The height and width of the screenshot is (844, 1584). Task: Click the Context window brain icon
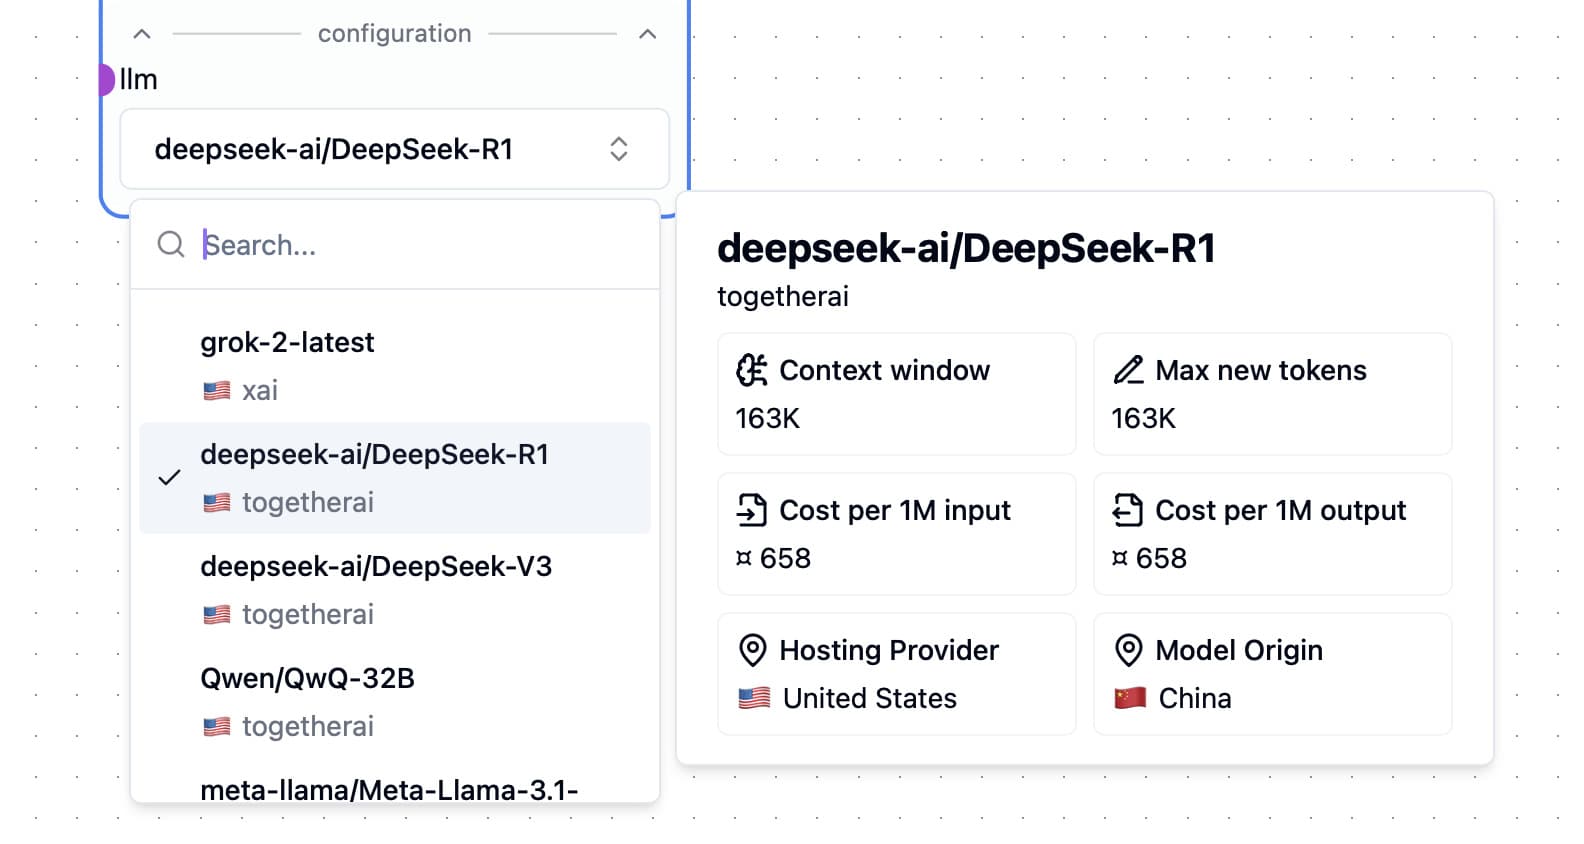(x=751, y=370)
